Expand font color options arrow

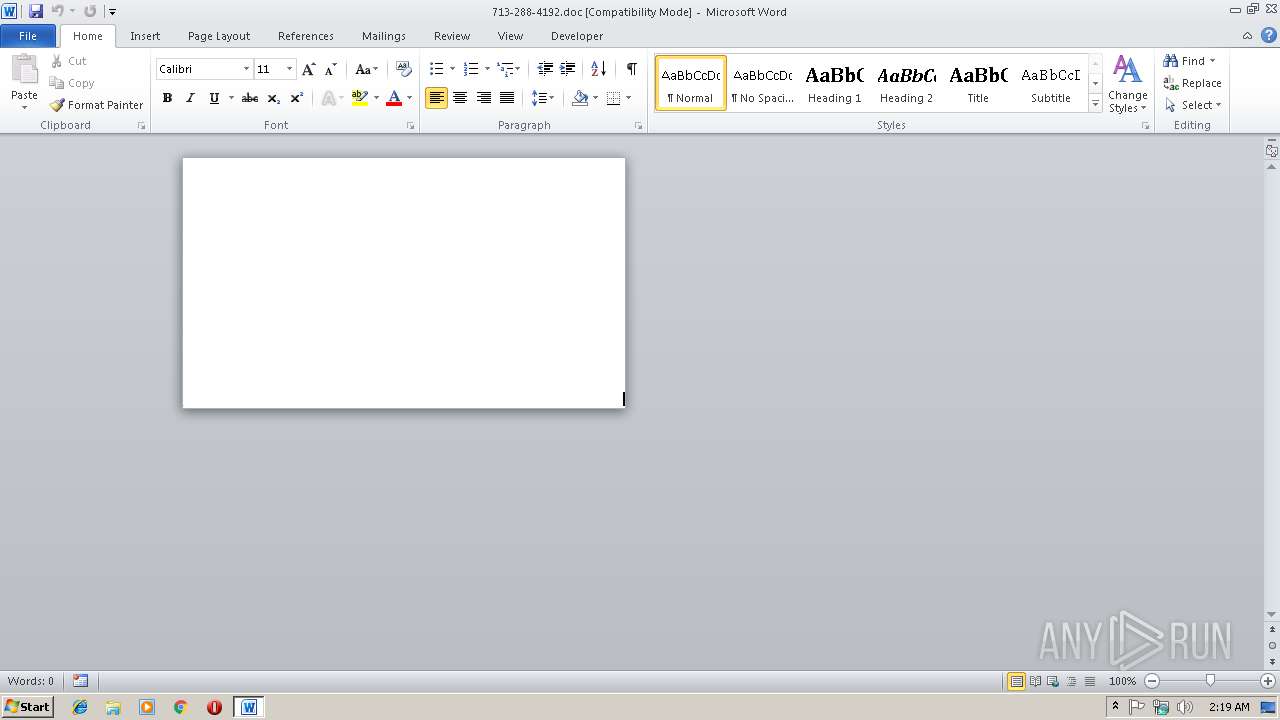[409, 98]
